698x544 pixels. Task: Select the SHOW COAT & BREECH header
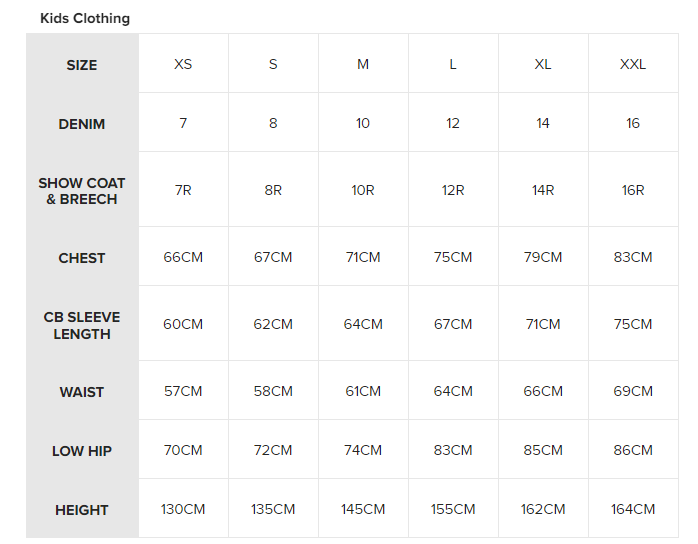coord(82,191)
